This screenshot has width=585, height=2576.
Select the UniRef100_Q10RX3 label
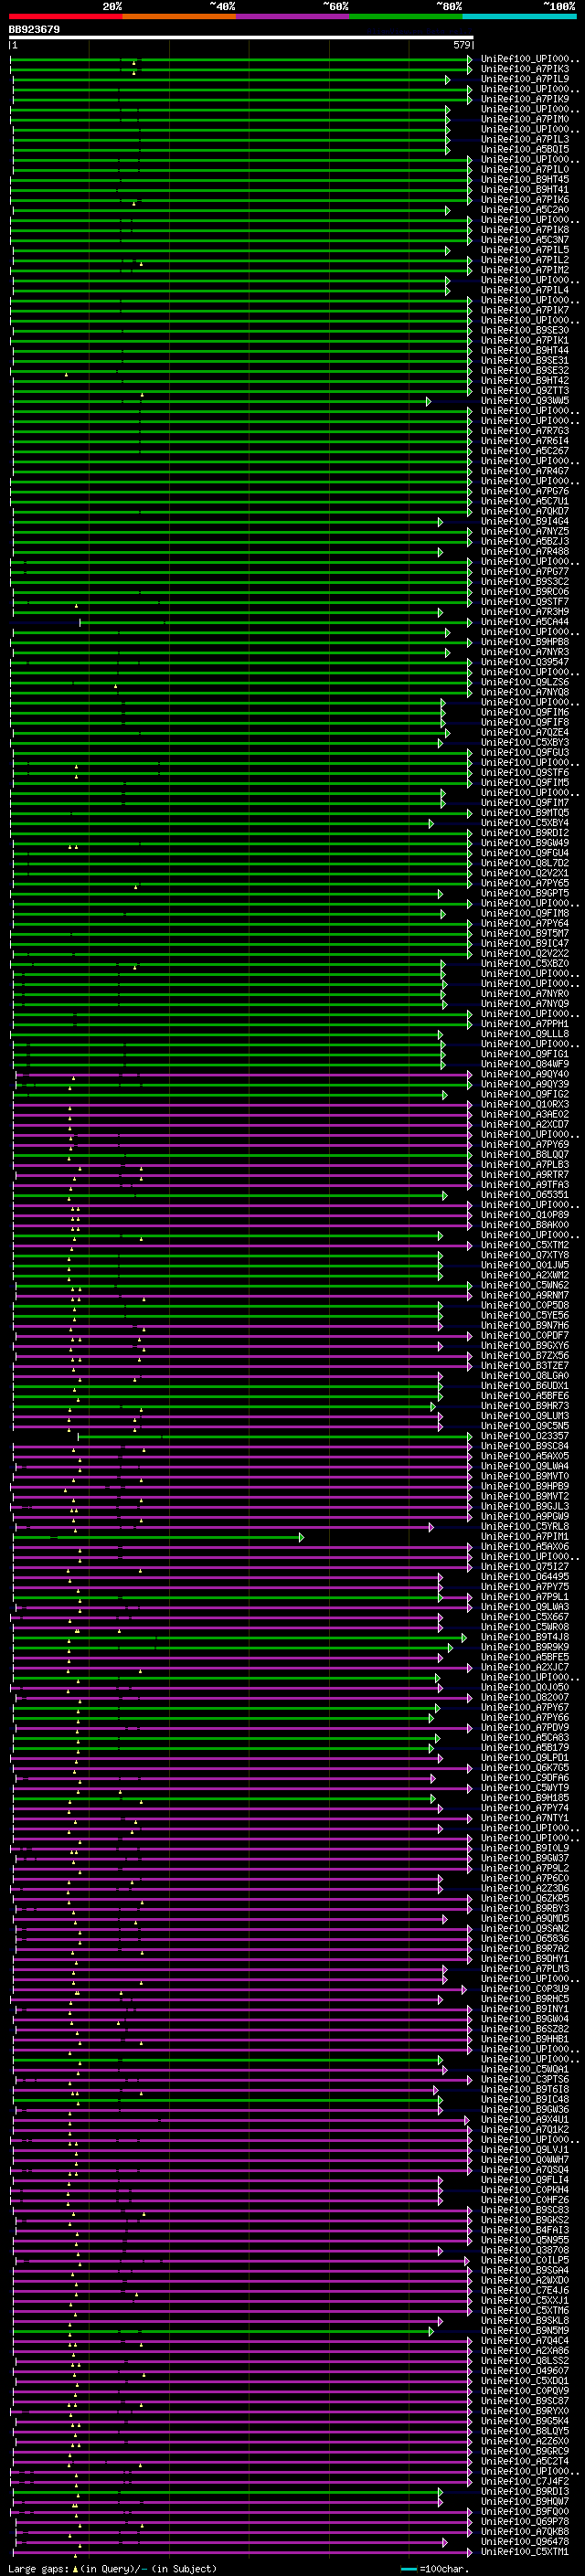[x=525, y=1105]
